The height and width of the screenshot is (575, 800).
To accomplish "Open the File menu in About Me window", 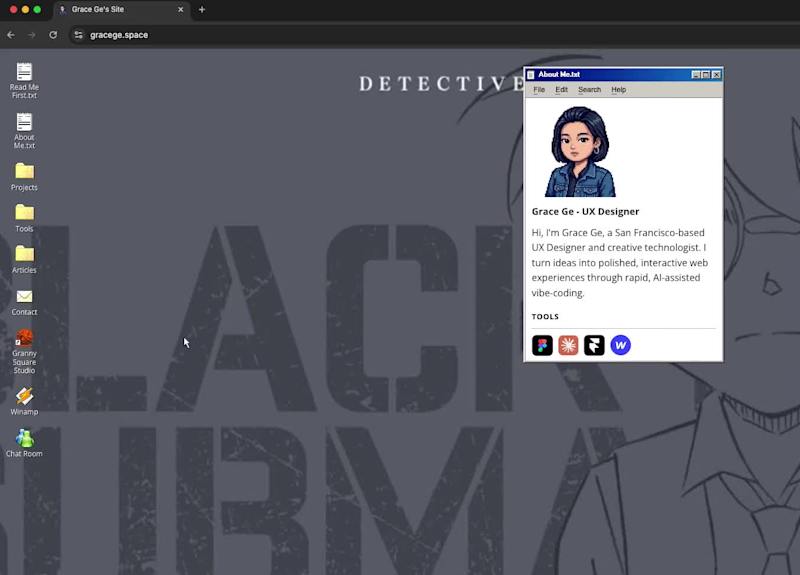I will coord(539,90).
